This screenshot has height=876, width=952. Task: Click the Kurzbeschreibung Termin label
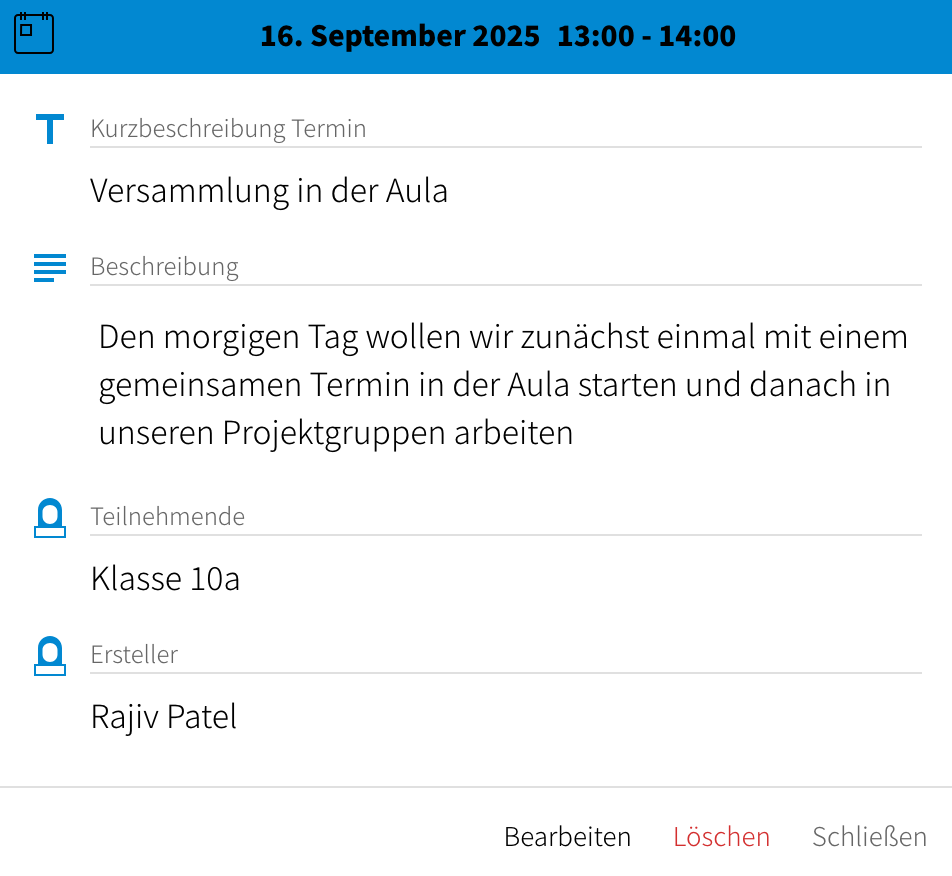point(228,129)
